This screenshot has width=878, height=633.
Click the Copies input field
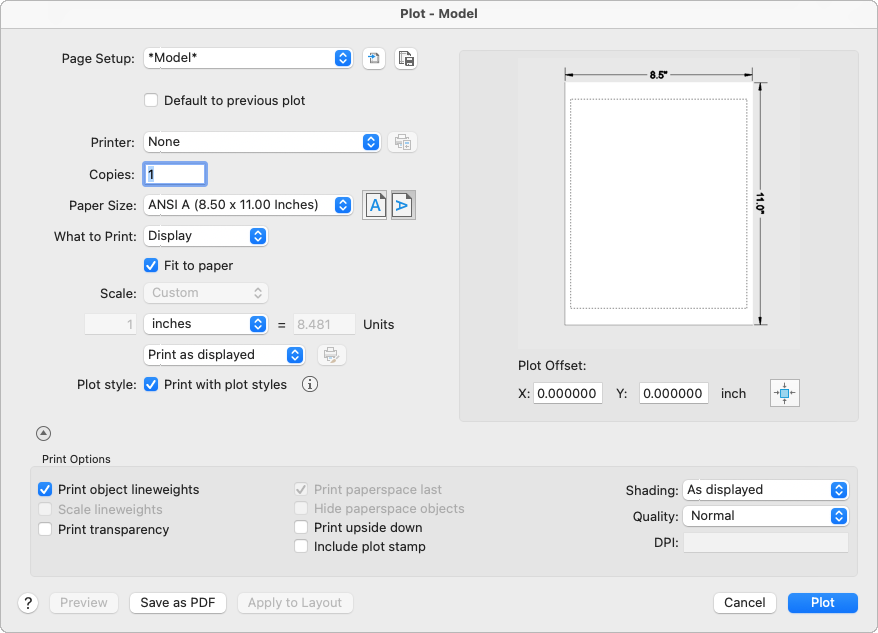point(176,174)
